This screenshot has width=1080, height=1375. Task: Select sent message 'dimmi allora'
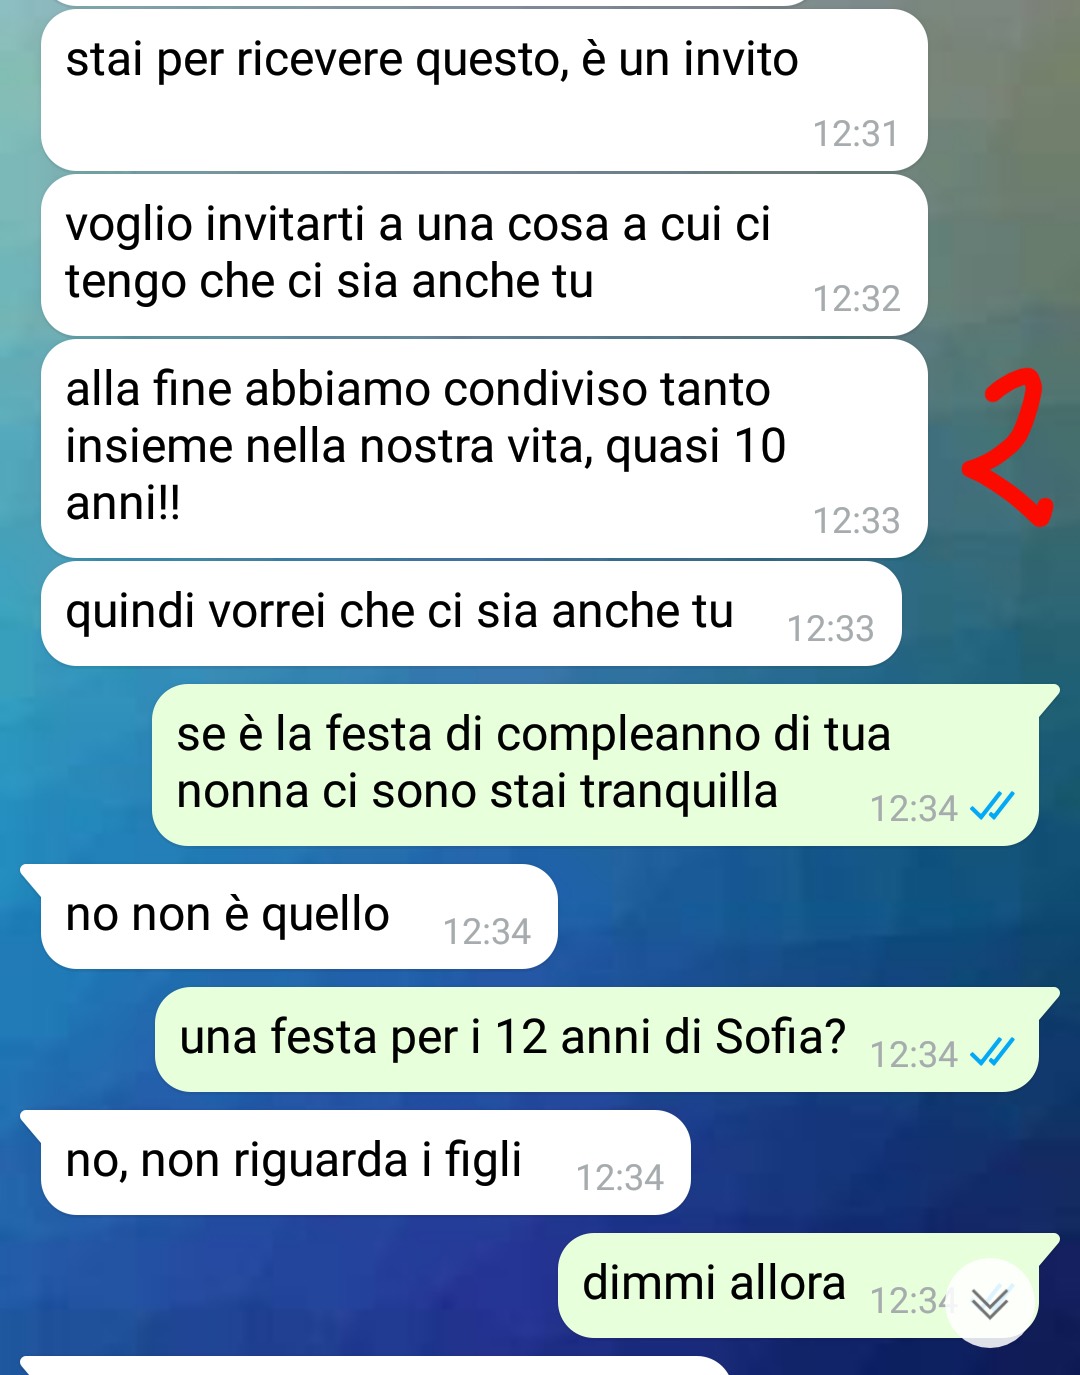tap(800, 1285)
